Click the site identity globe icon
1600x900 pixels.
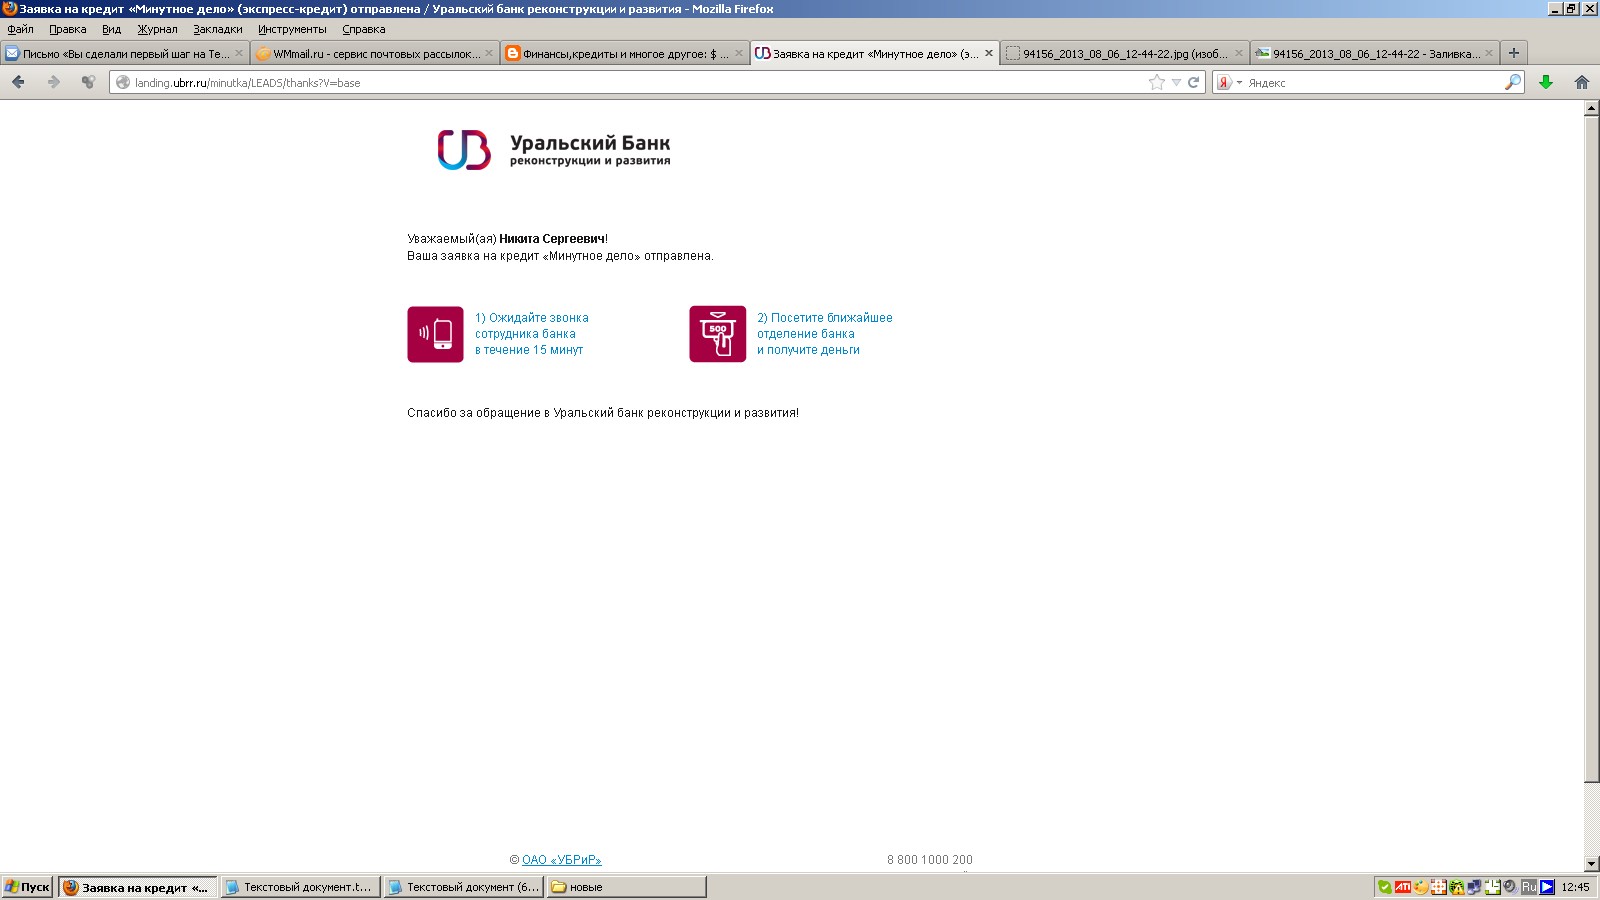(x=123, y=82)
